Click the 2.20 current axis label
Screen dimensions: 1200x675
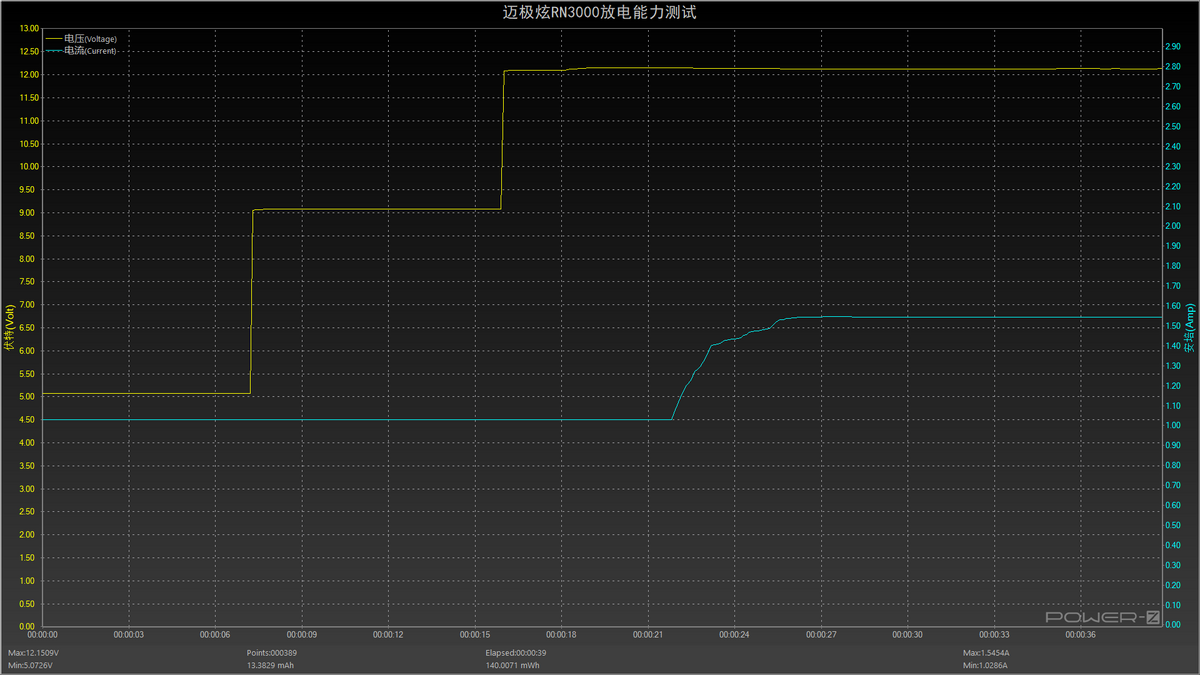[x=1174, y=186]
